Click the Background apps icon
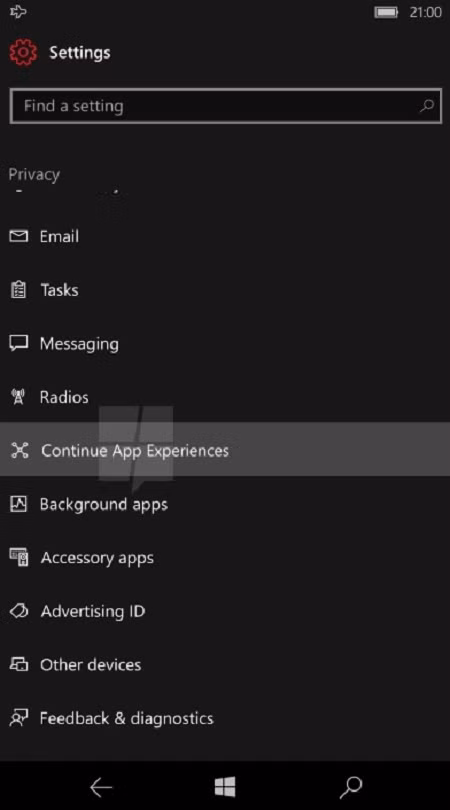450x810 pixels. click(19, 504)
